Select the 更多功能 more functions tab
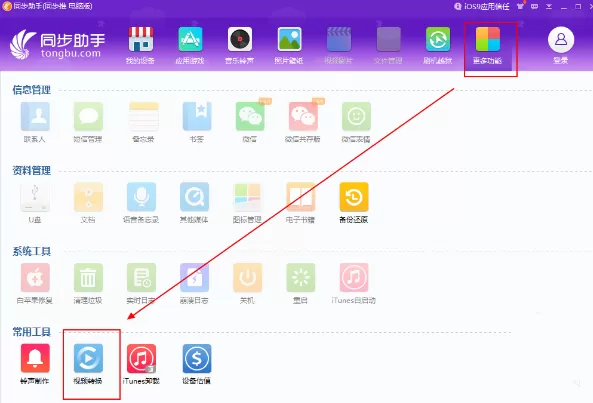 pos(487,45)
